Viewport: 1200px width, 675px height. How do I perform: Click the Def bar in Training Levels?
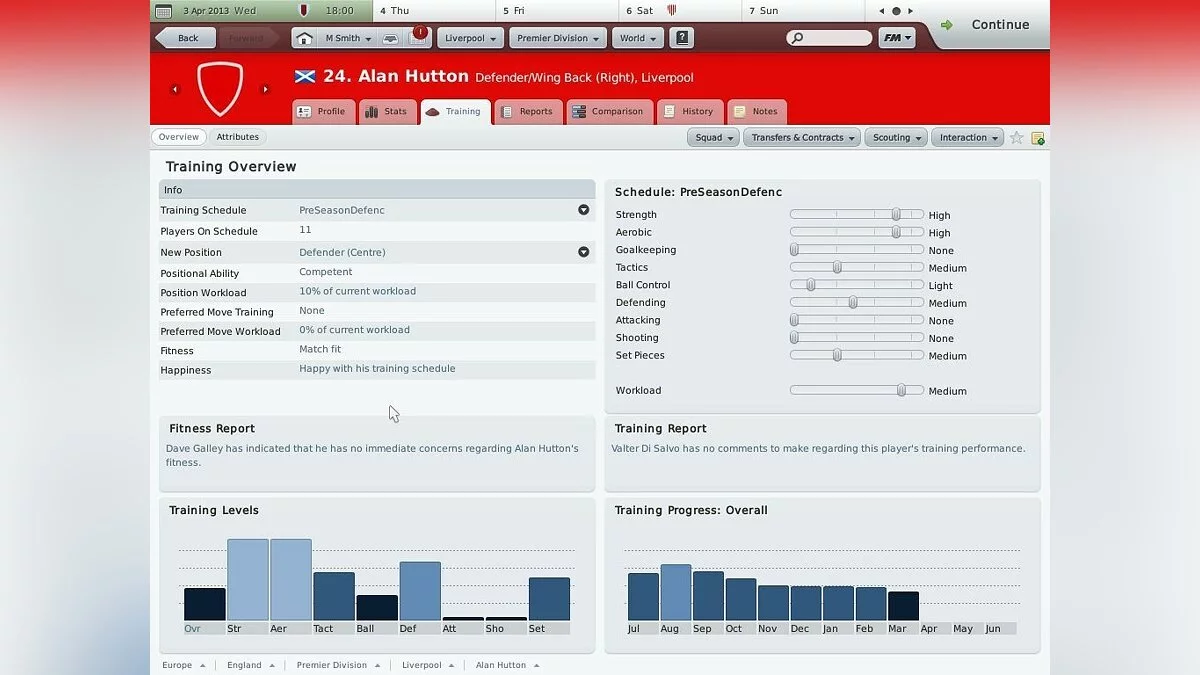[420, 591]
